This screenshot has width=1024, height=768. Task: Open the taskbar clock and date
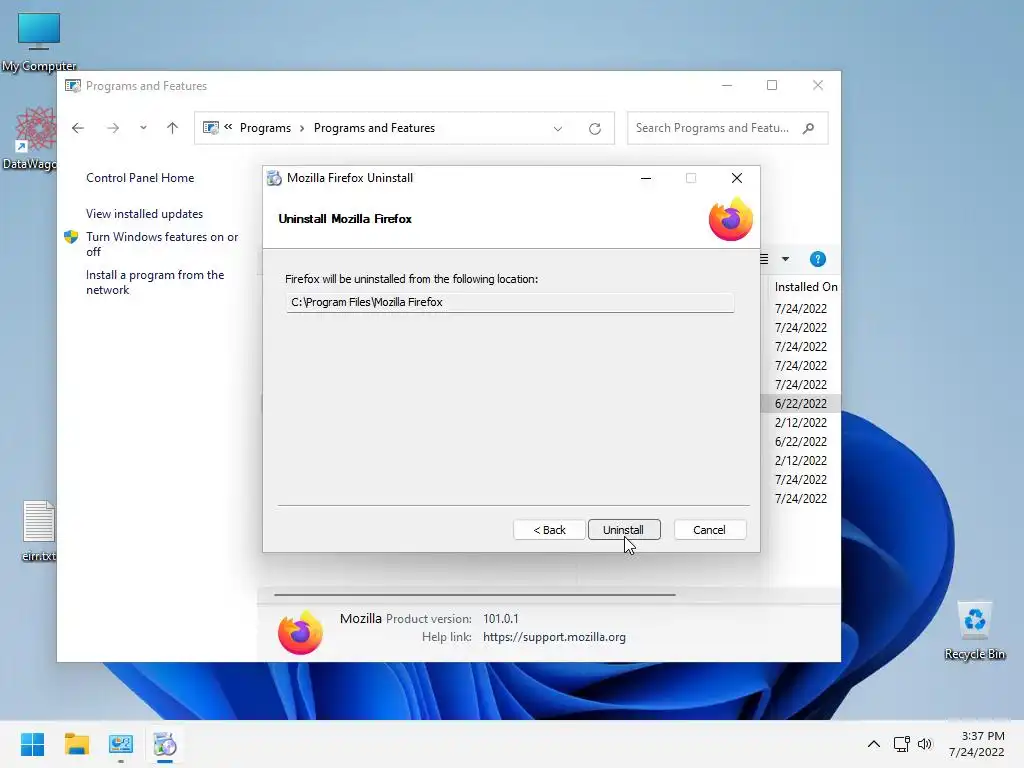point(977,744)
